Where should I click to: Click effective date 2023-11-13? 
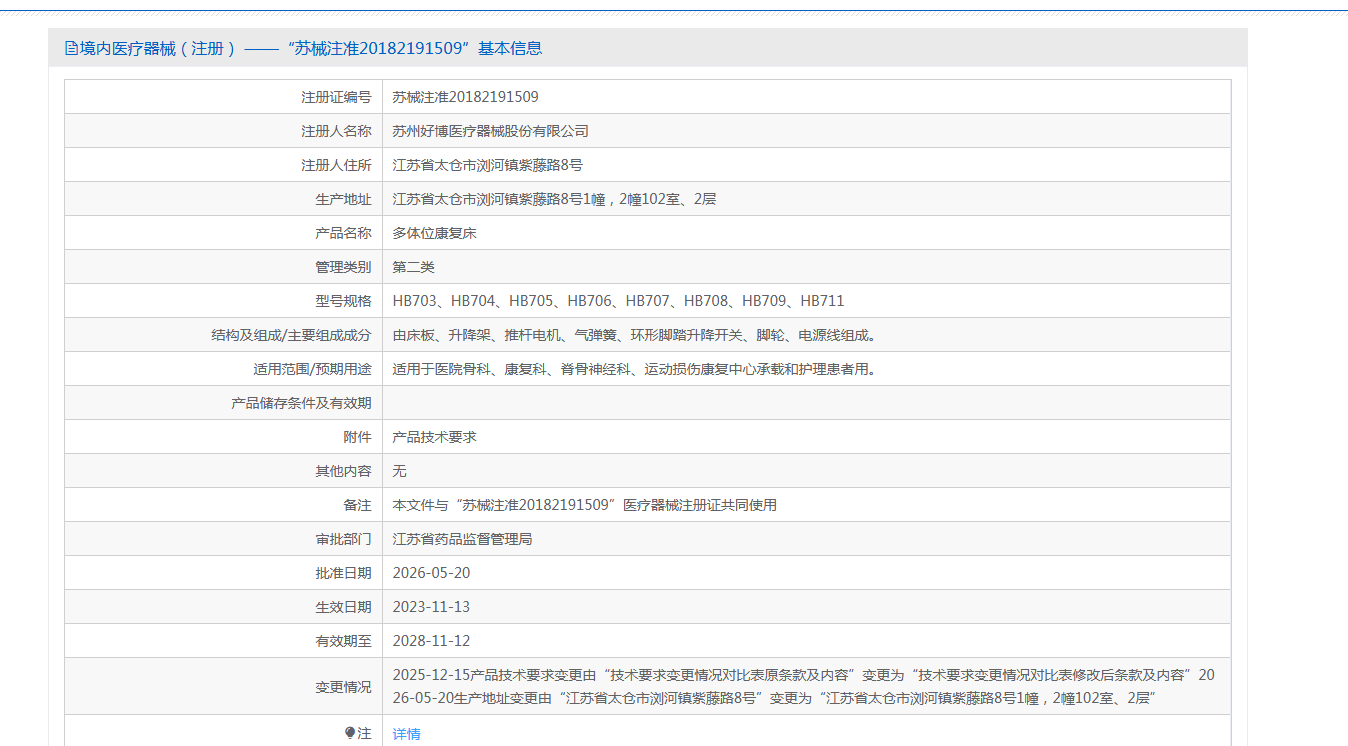(x=432, y=607)
